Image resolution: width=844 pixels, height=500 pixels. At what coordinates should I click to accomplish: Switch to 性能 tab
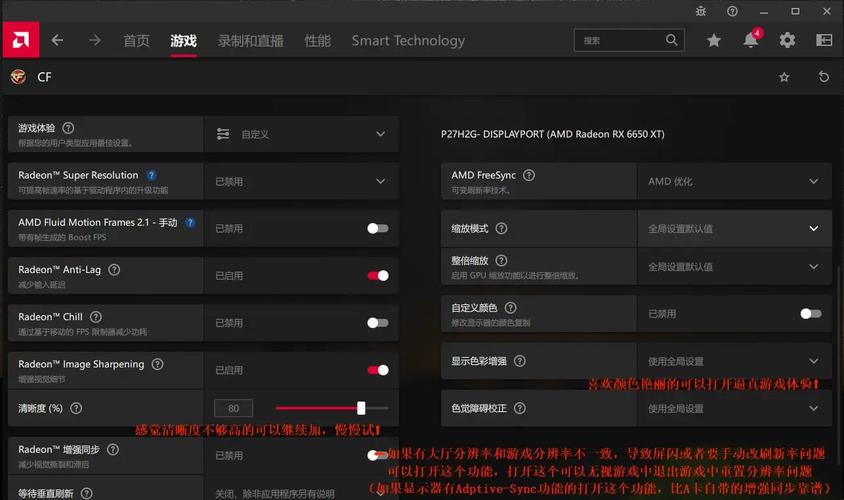pos(318,40)
